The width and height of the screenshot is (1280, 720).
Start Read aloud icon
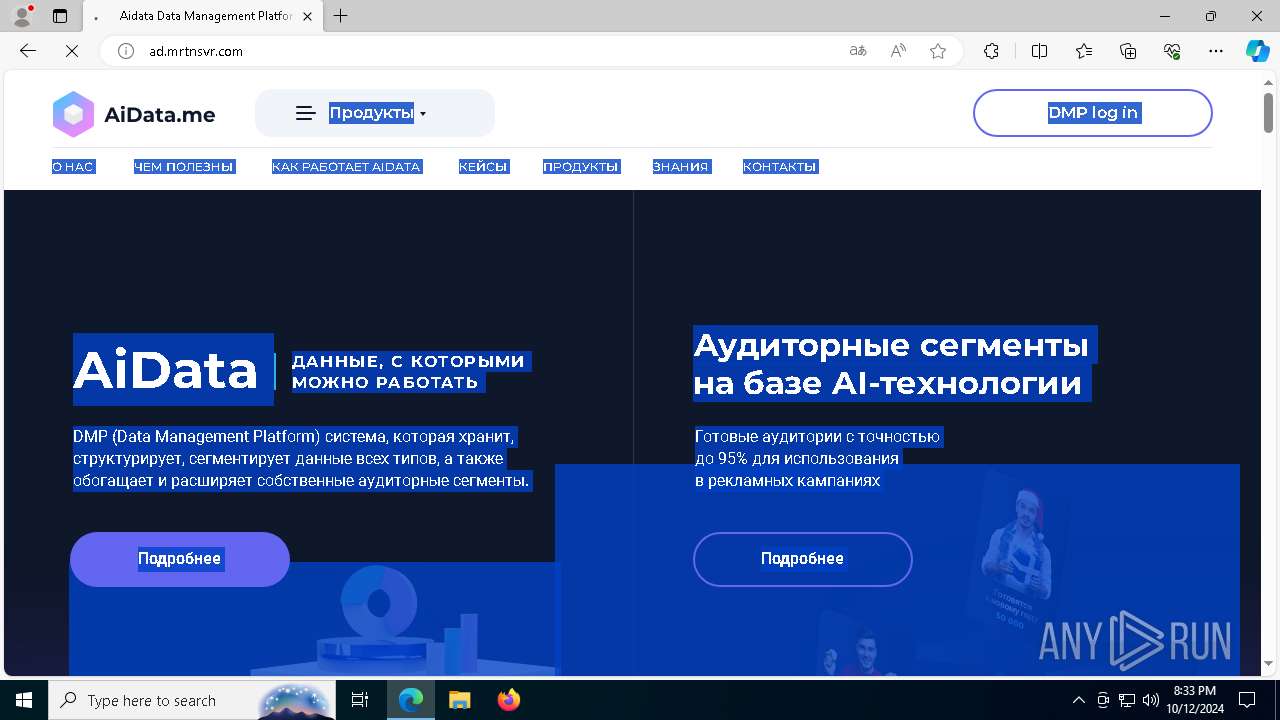click(x=898, y=51)
